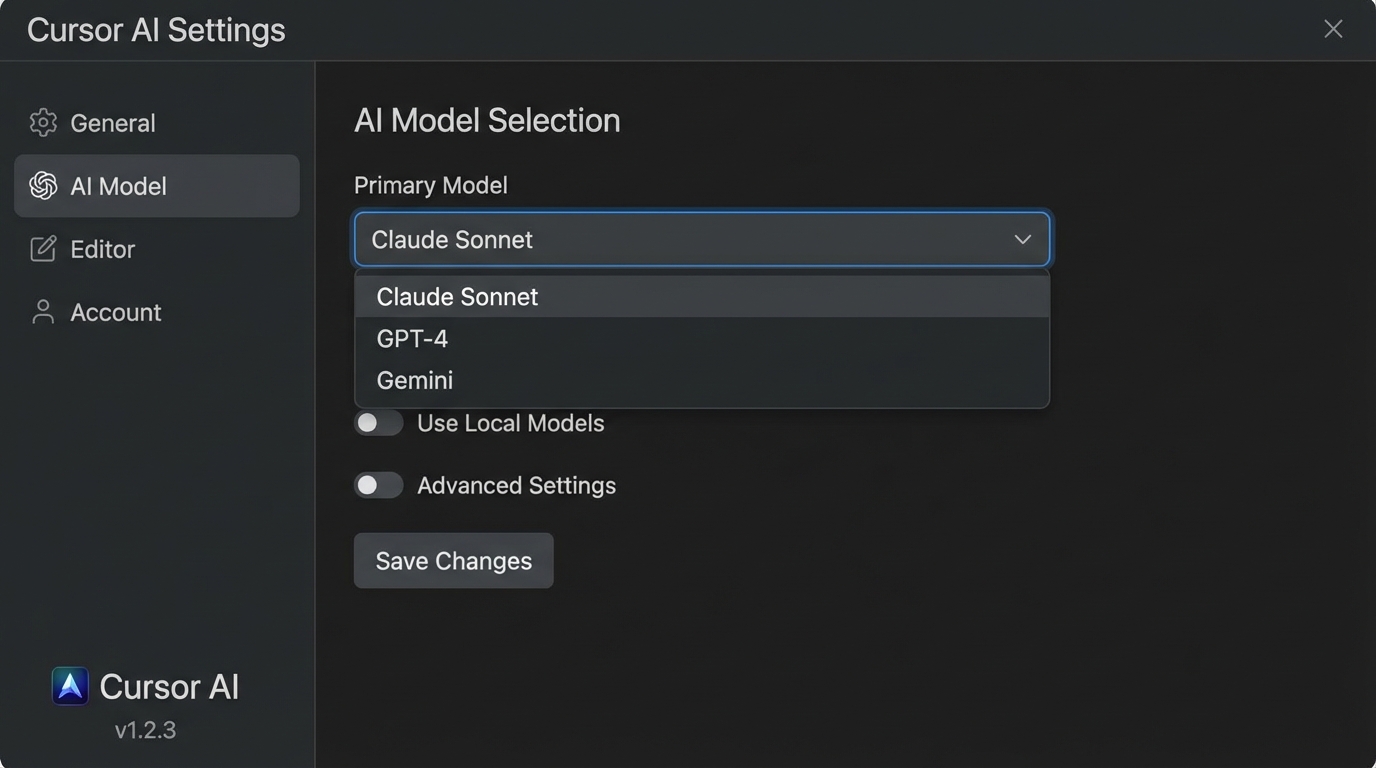
Task: Open the Primary Model dropdown
Action: [701, 239]
